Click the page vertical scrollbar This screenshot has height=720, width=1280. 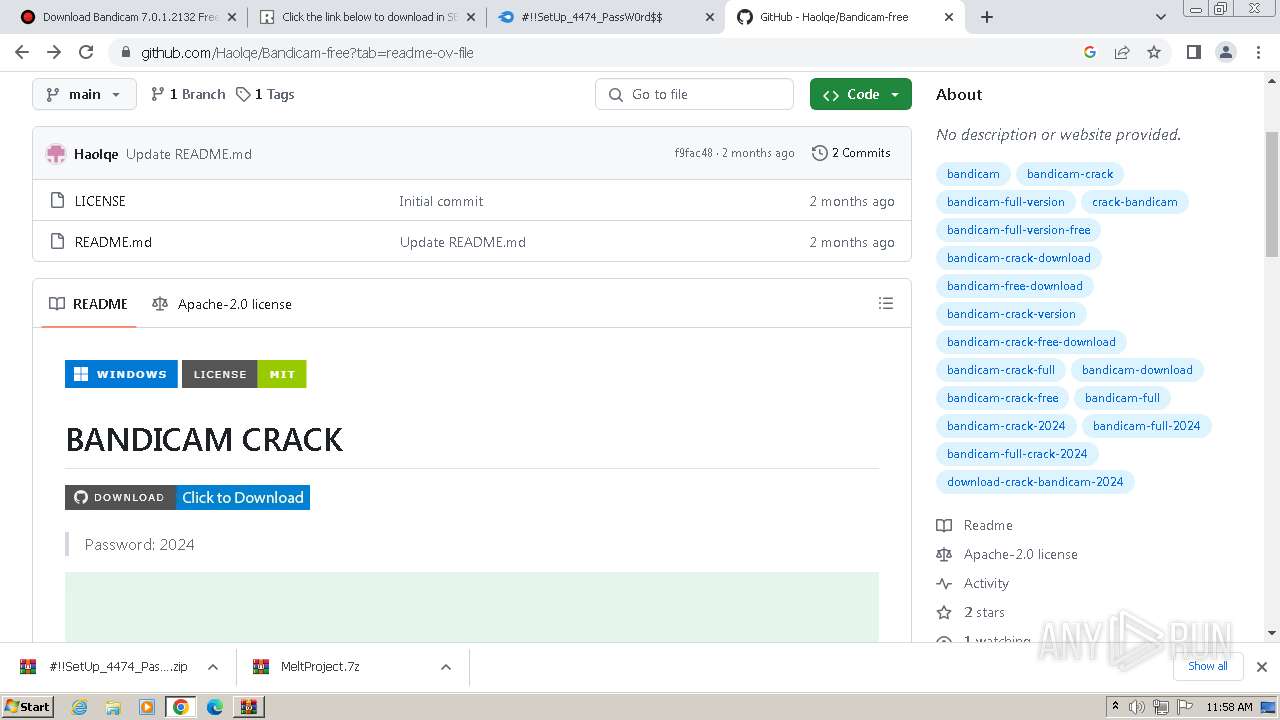(x=1272, y=195)
